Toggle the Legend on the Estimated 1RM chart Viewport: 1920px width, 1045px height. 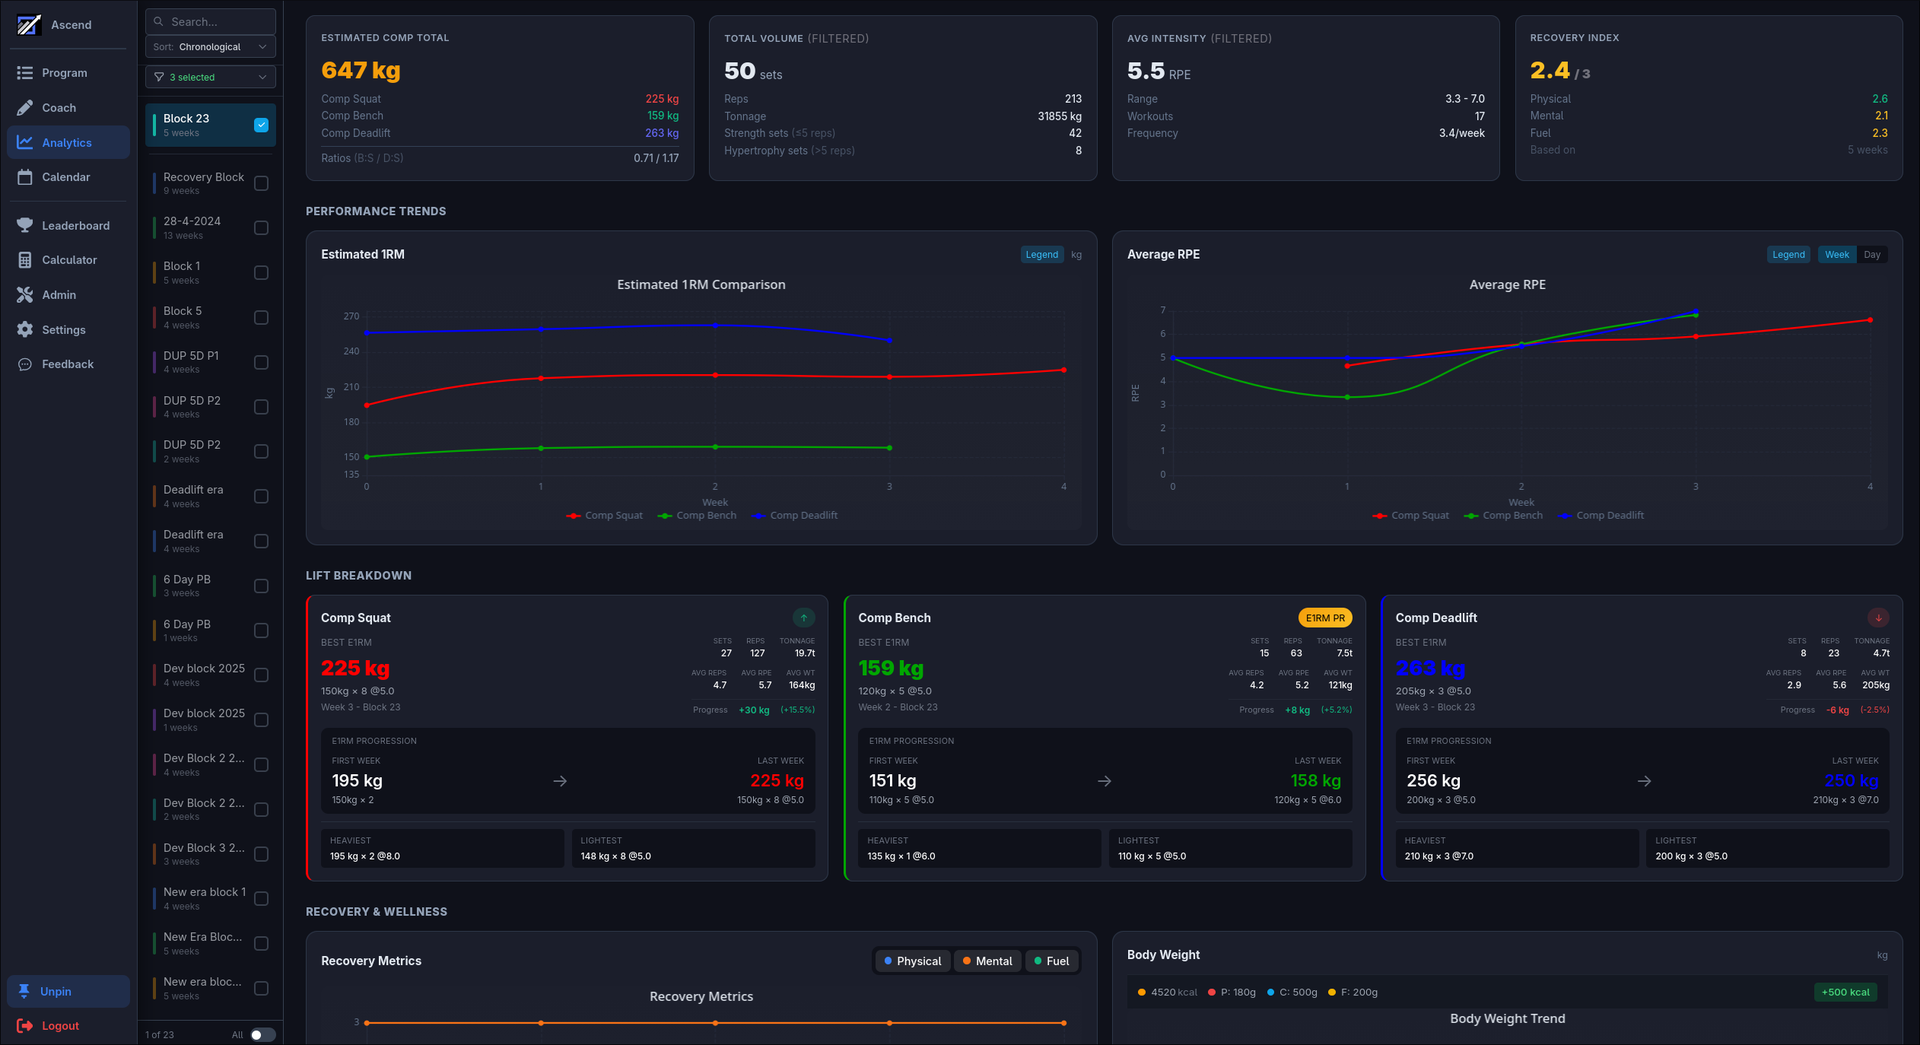1042,254
